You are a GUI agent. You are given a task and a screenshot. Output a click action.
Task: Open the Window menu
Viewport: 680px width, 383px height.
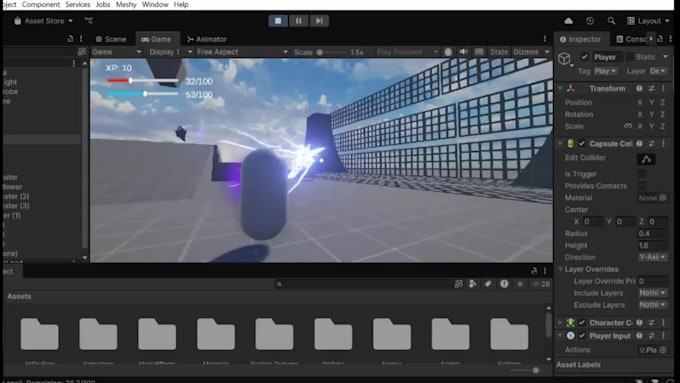click(x=155, y=4)
